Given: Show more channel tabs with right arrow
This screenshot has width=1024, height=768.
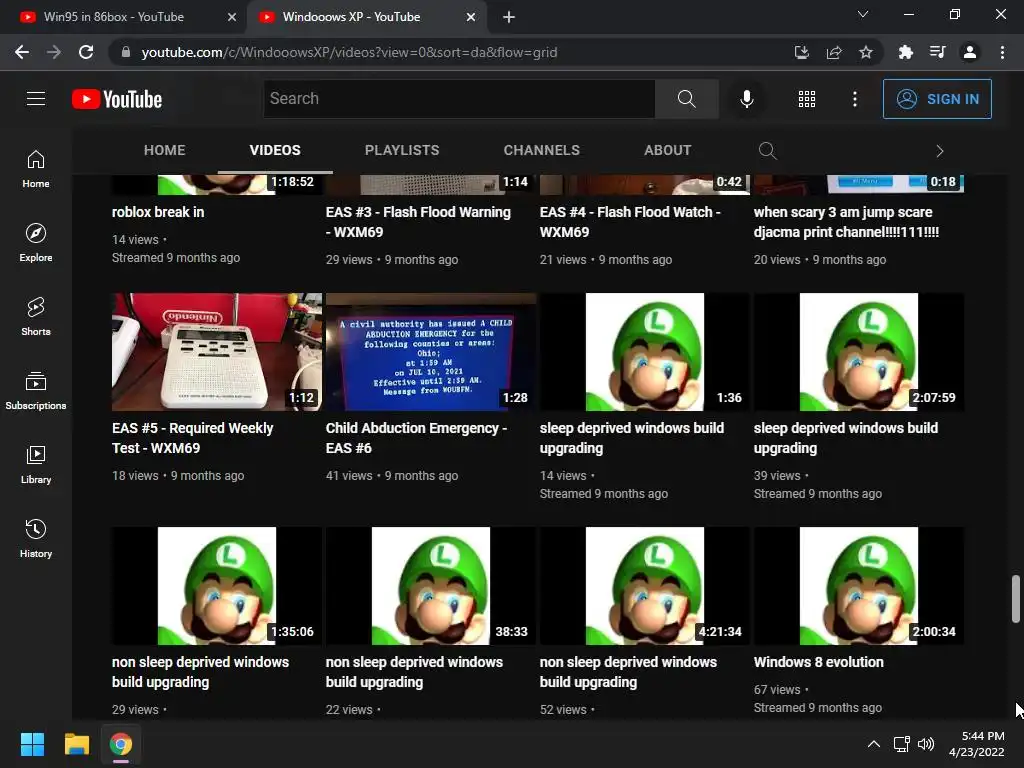Looking at the screenshot, I should (939, 151).
